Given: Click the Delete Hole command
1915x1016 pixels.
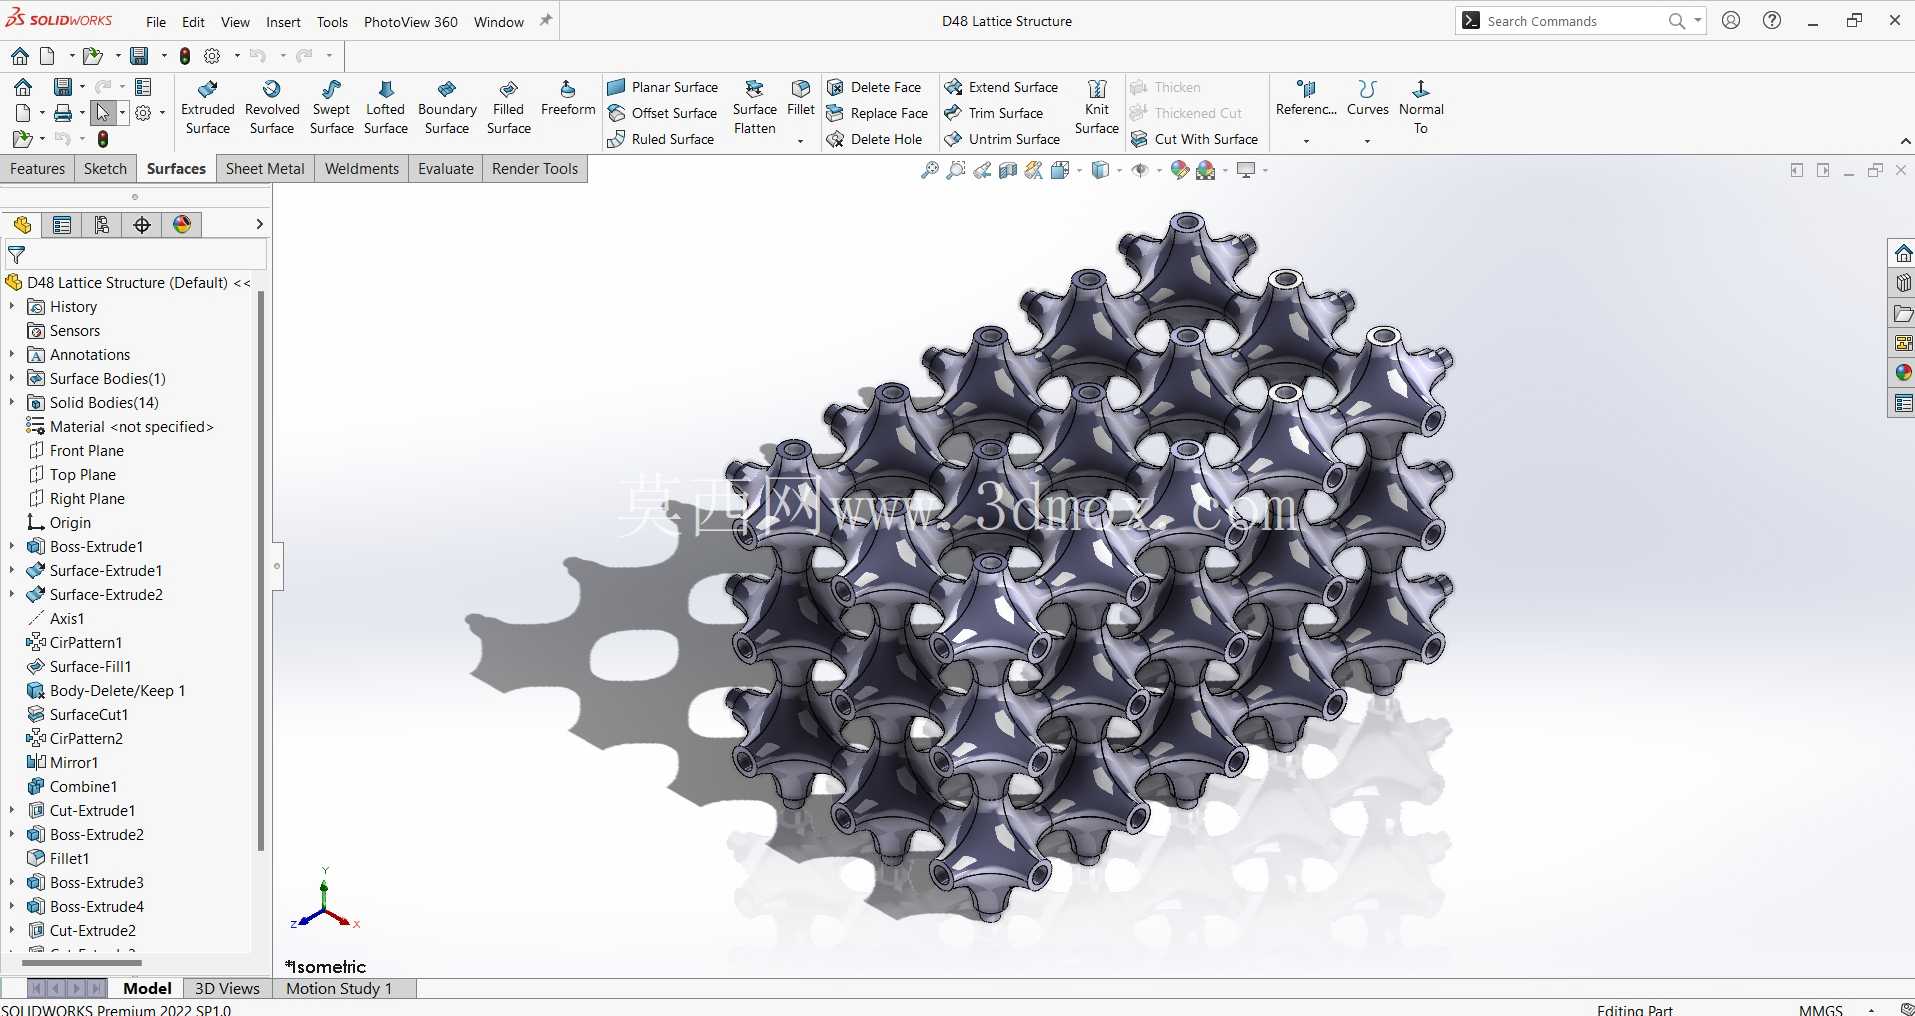Looking at the screenshot, I should (874, 139).
